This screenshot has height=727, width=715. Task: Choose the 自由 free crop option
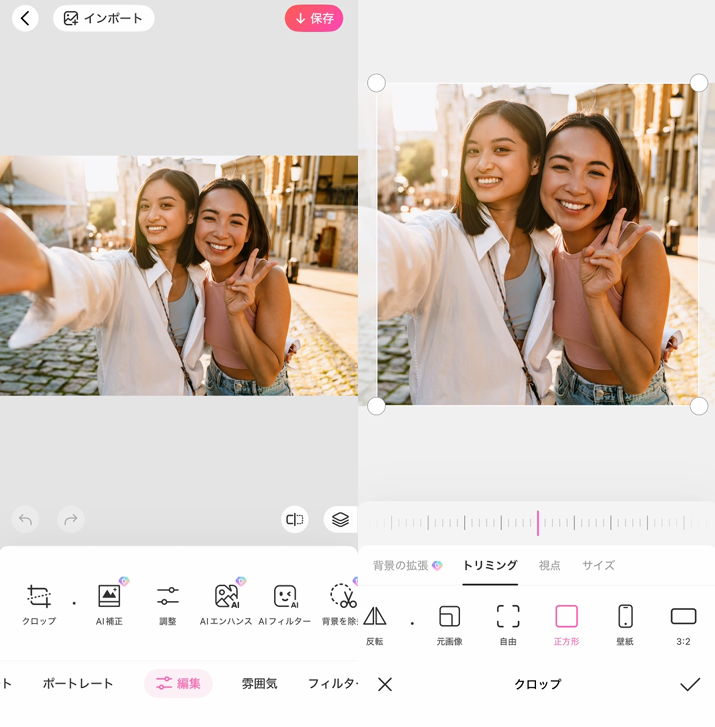tap(508, 625)
